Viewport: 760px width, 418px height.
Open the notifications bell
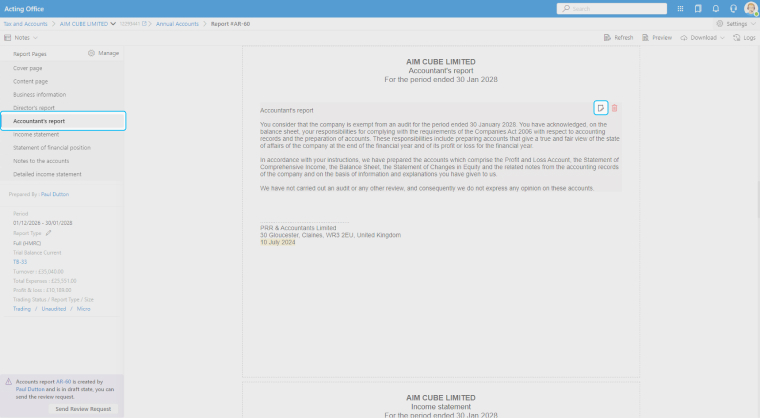click(x=715, y=8)
